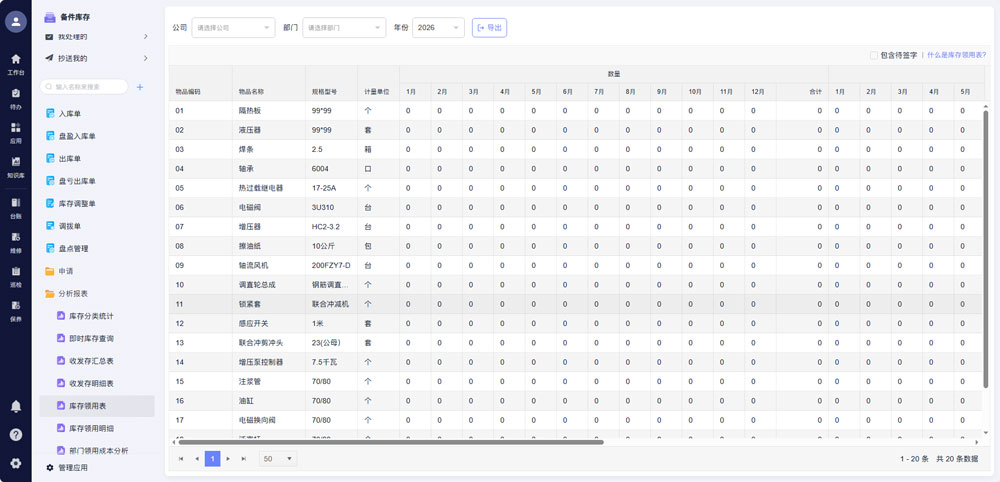Click the plus icon beside search box
1000x482 pixels.
pyautogui.click(x=140, y=87)
